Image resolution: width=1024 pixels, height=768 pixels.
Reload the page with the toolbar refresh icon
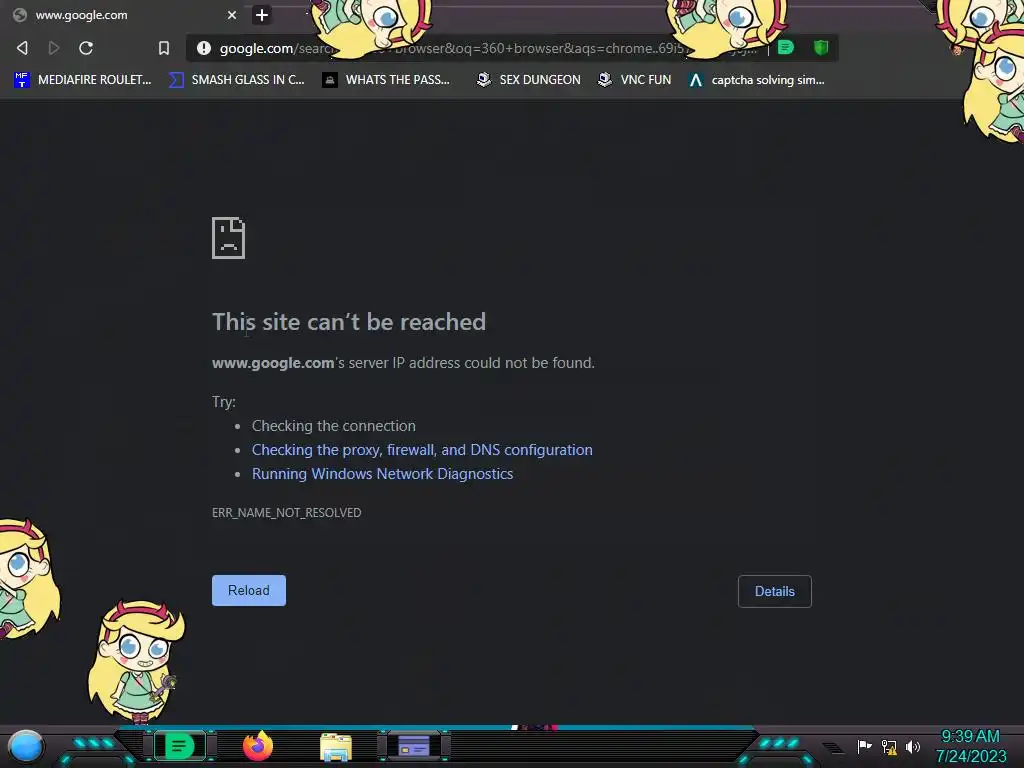click(86, 48)
